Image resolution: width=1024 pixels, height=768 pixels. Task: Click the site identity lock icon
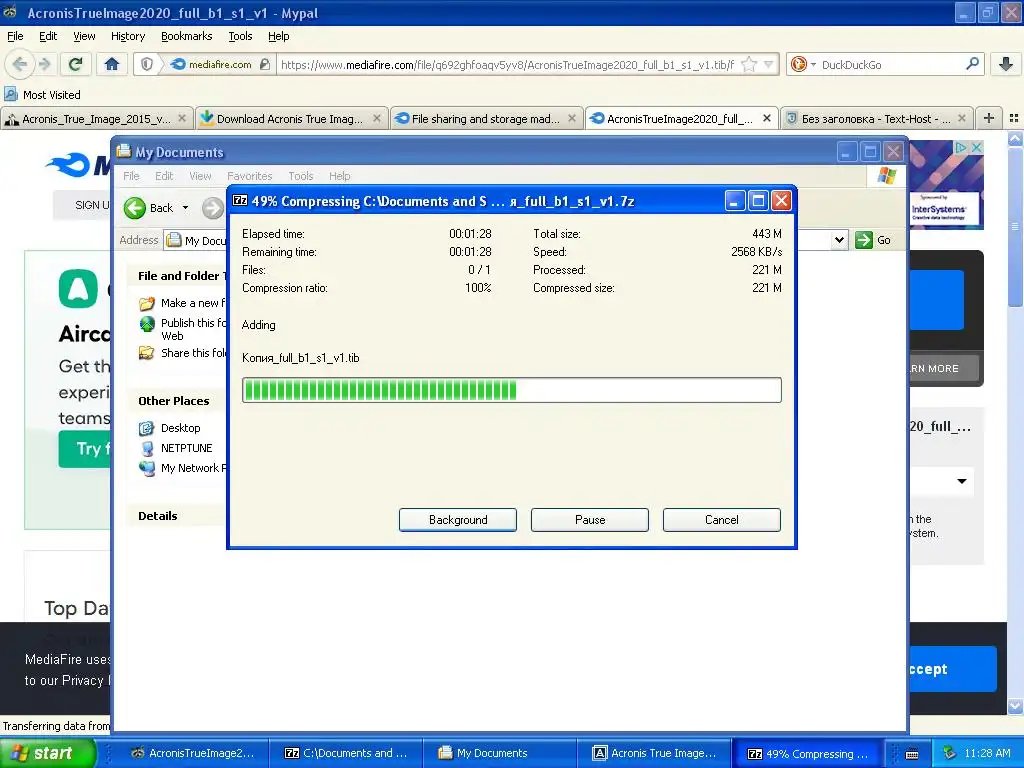pos(264,64)
